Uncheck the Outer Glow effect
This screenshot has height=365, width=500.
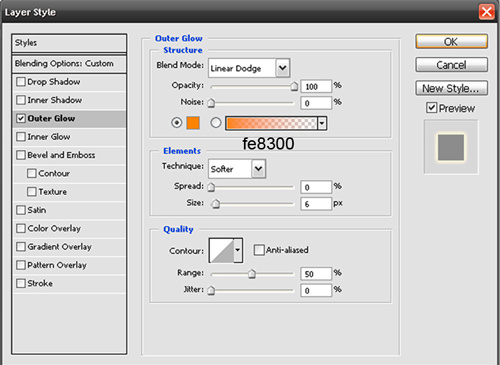click(x=21, y=118)
